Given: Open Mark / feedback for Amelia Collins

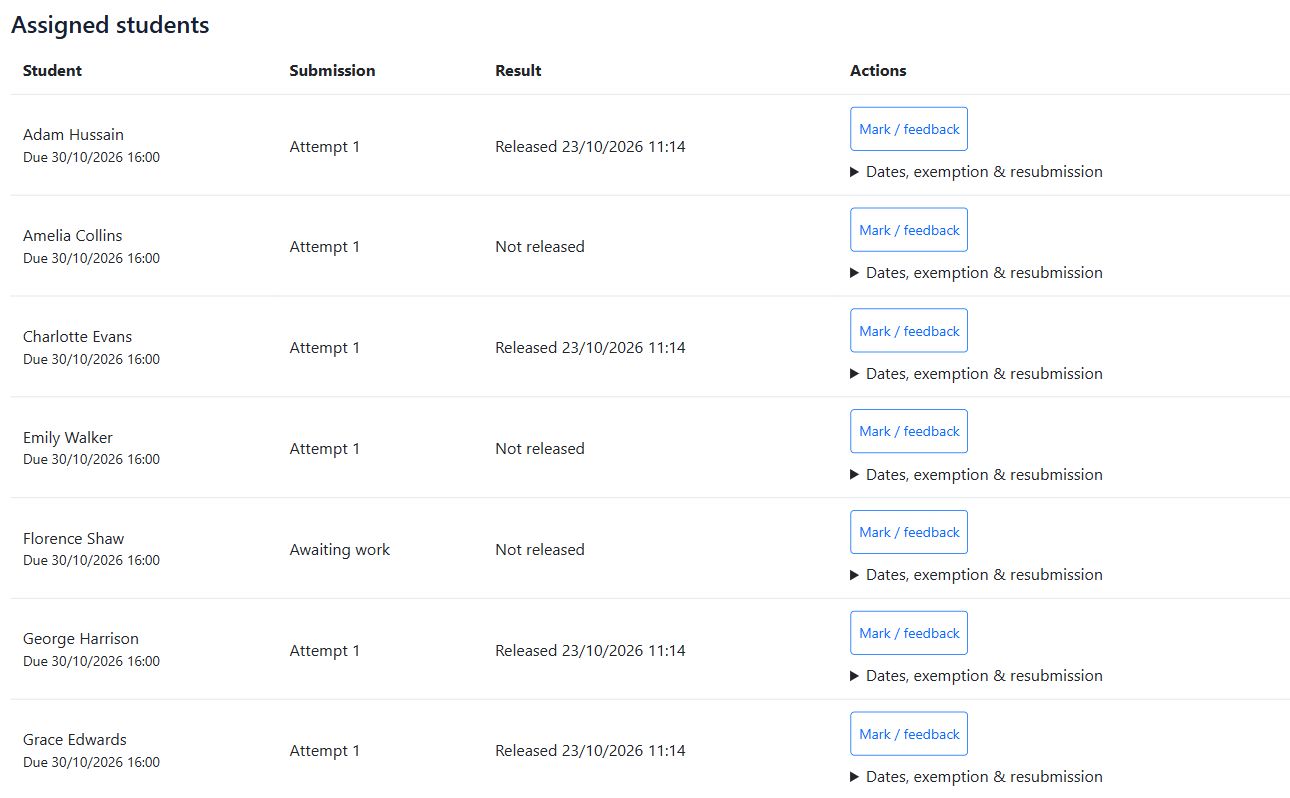Looking at the screenshot, I should [x=908, y=230].
